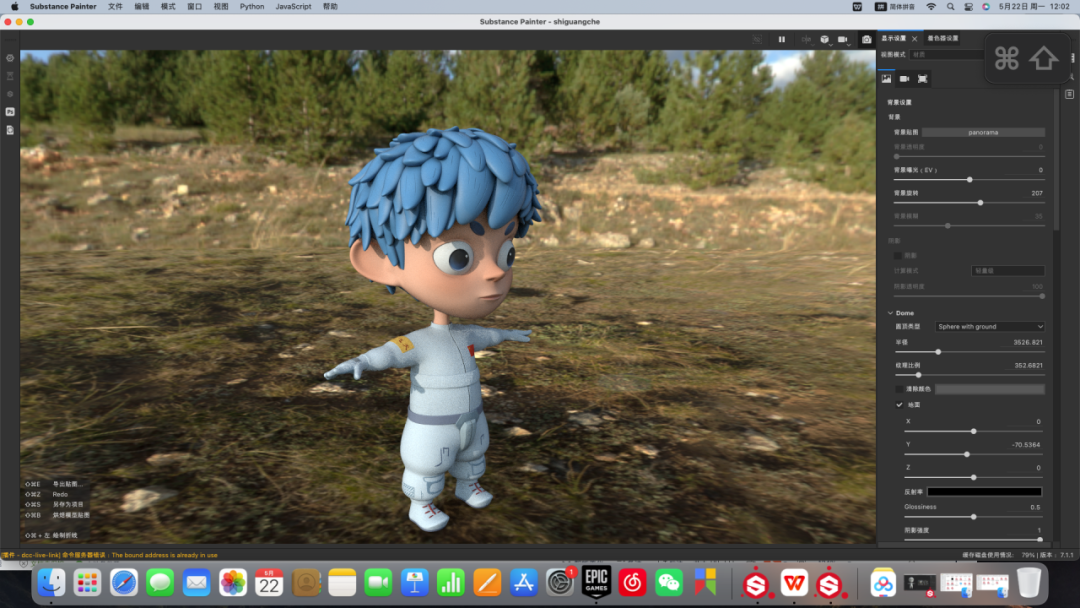The height and width of the screenshot is (608, 1080).
Task: Open Epic Games launcher from the Dock
Action: [x=596, y=581]
